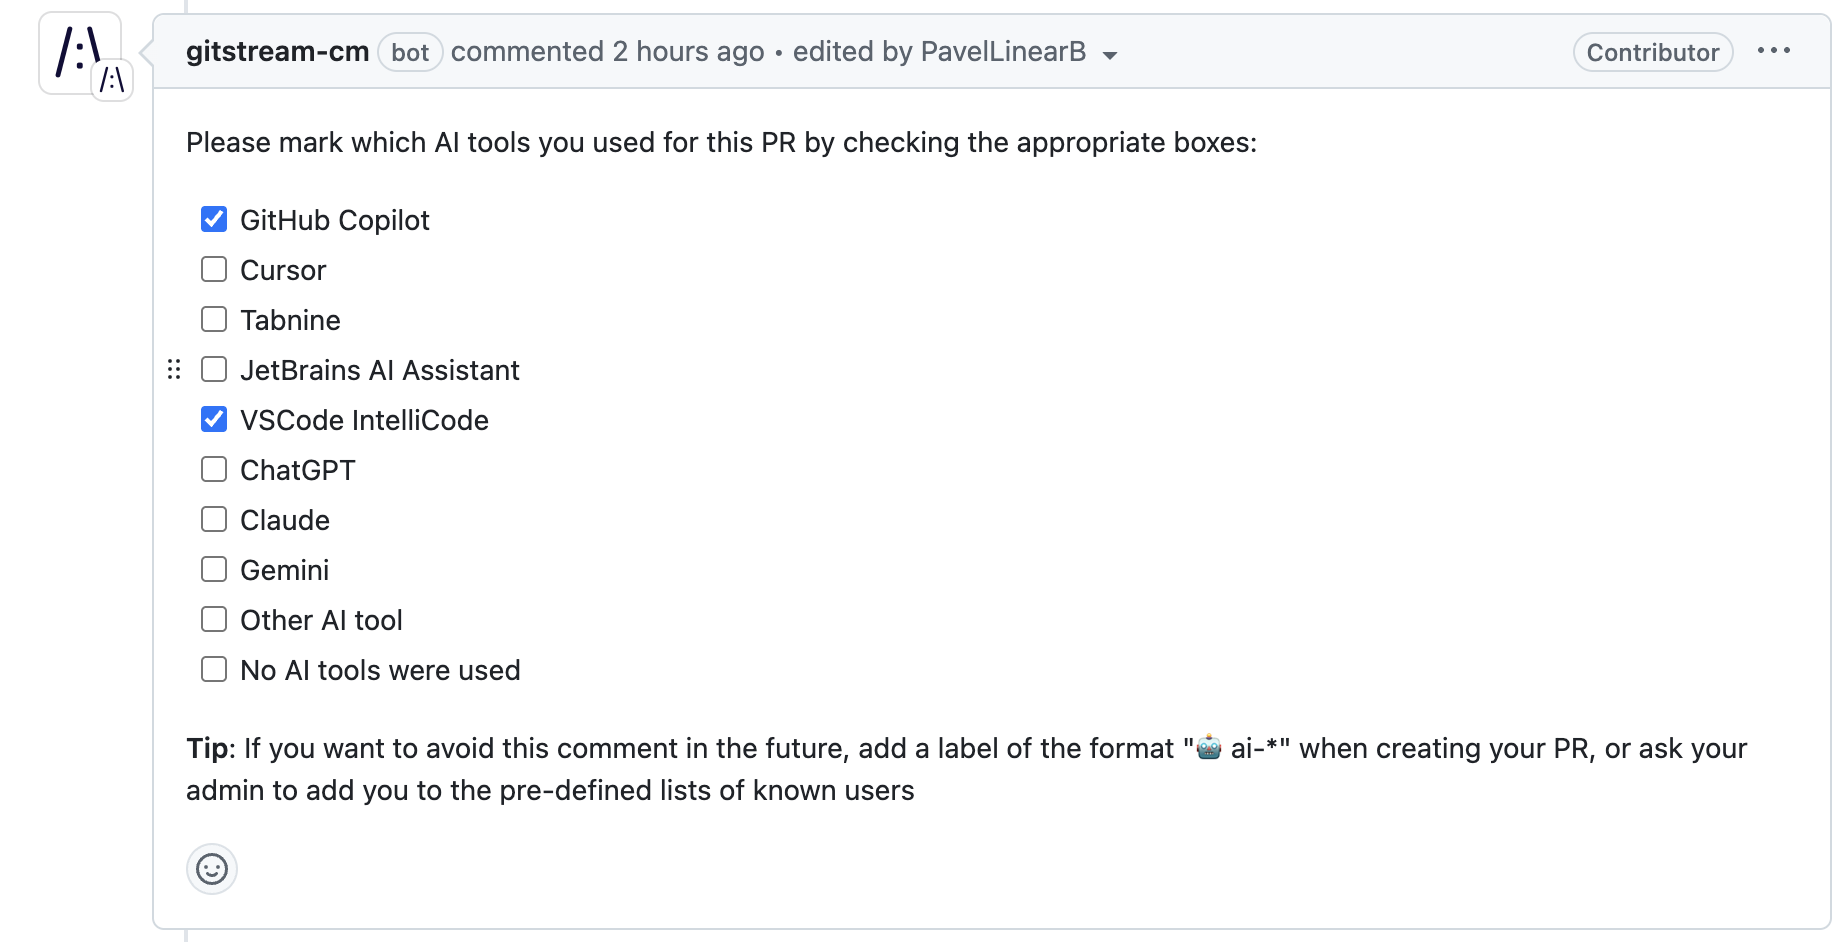Check No AI tools were used
The width and height of the screenshot is (1848, 942).
[x=214, y=670]
